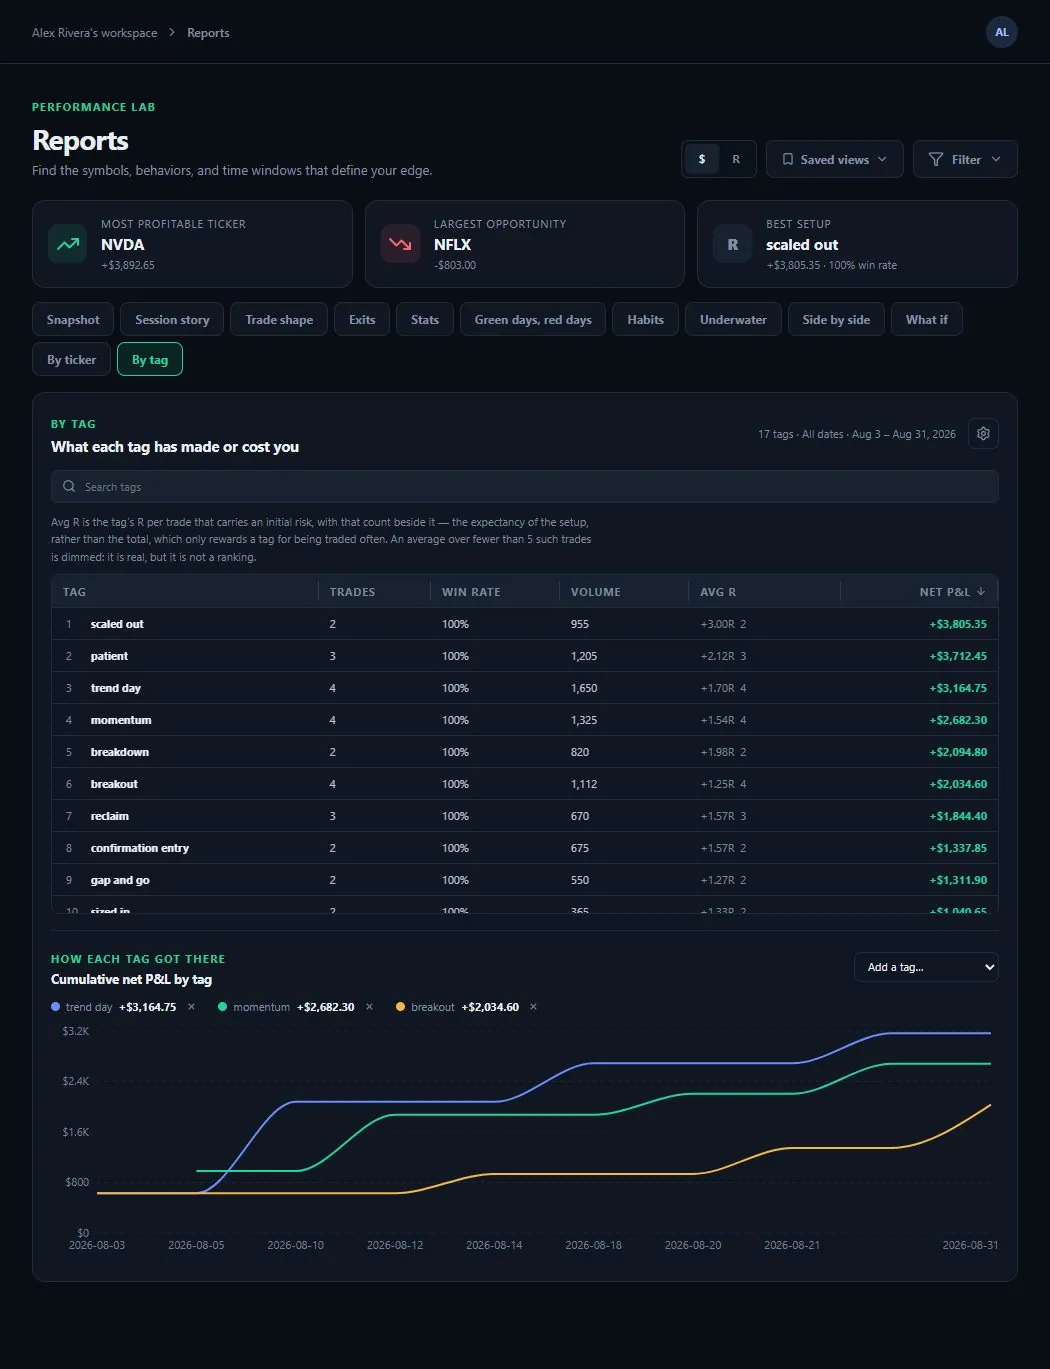
Task: Open the Largest Opportunity NFLX card
Action: (525, 244)
